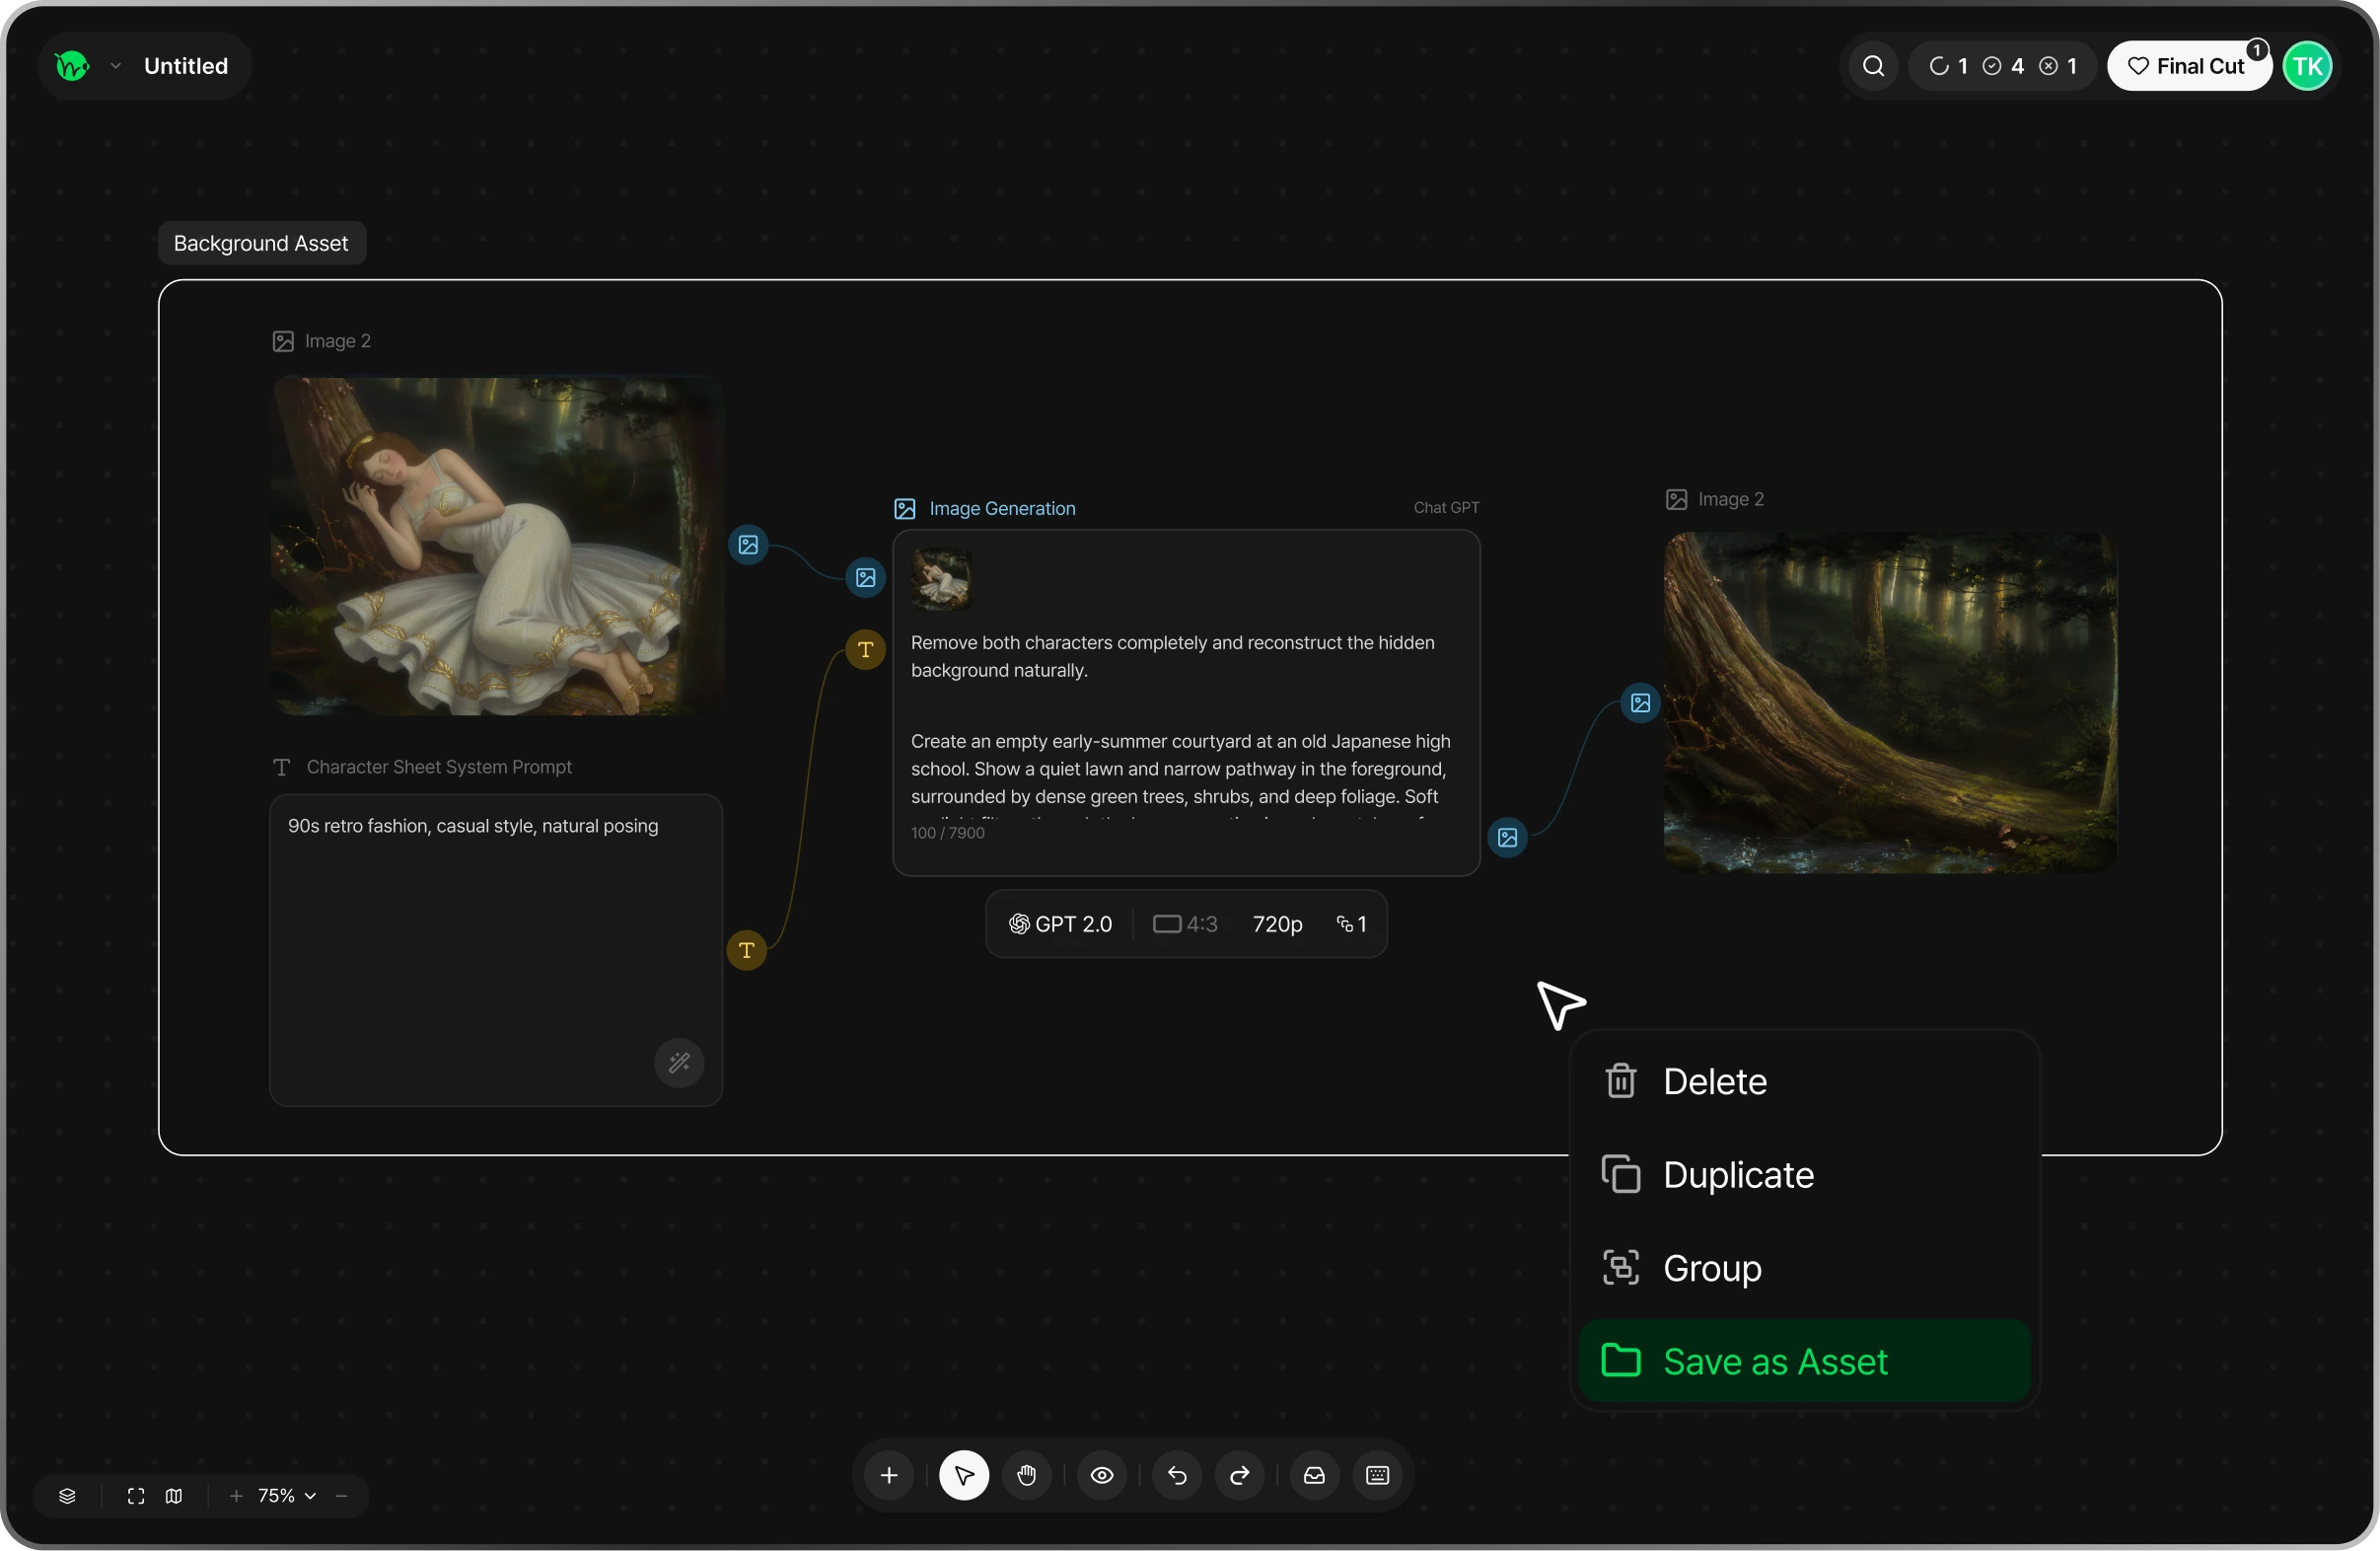Activate the hand pan tool
Image resolution: width=2380 pixels, height=1551 pixels.
(1027, 1475)
